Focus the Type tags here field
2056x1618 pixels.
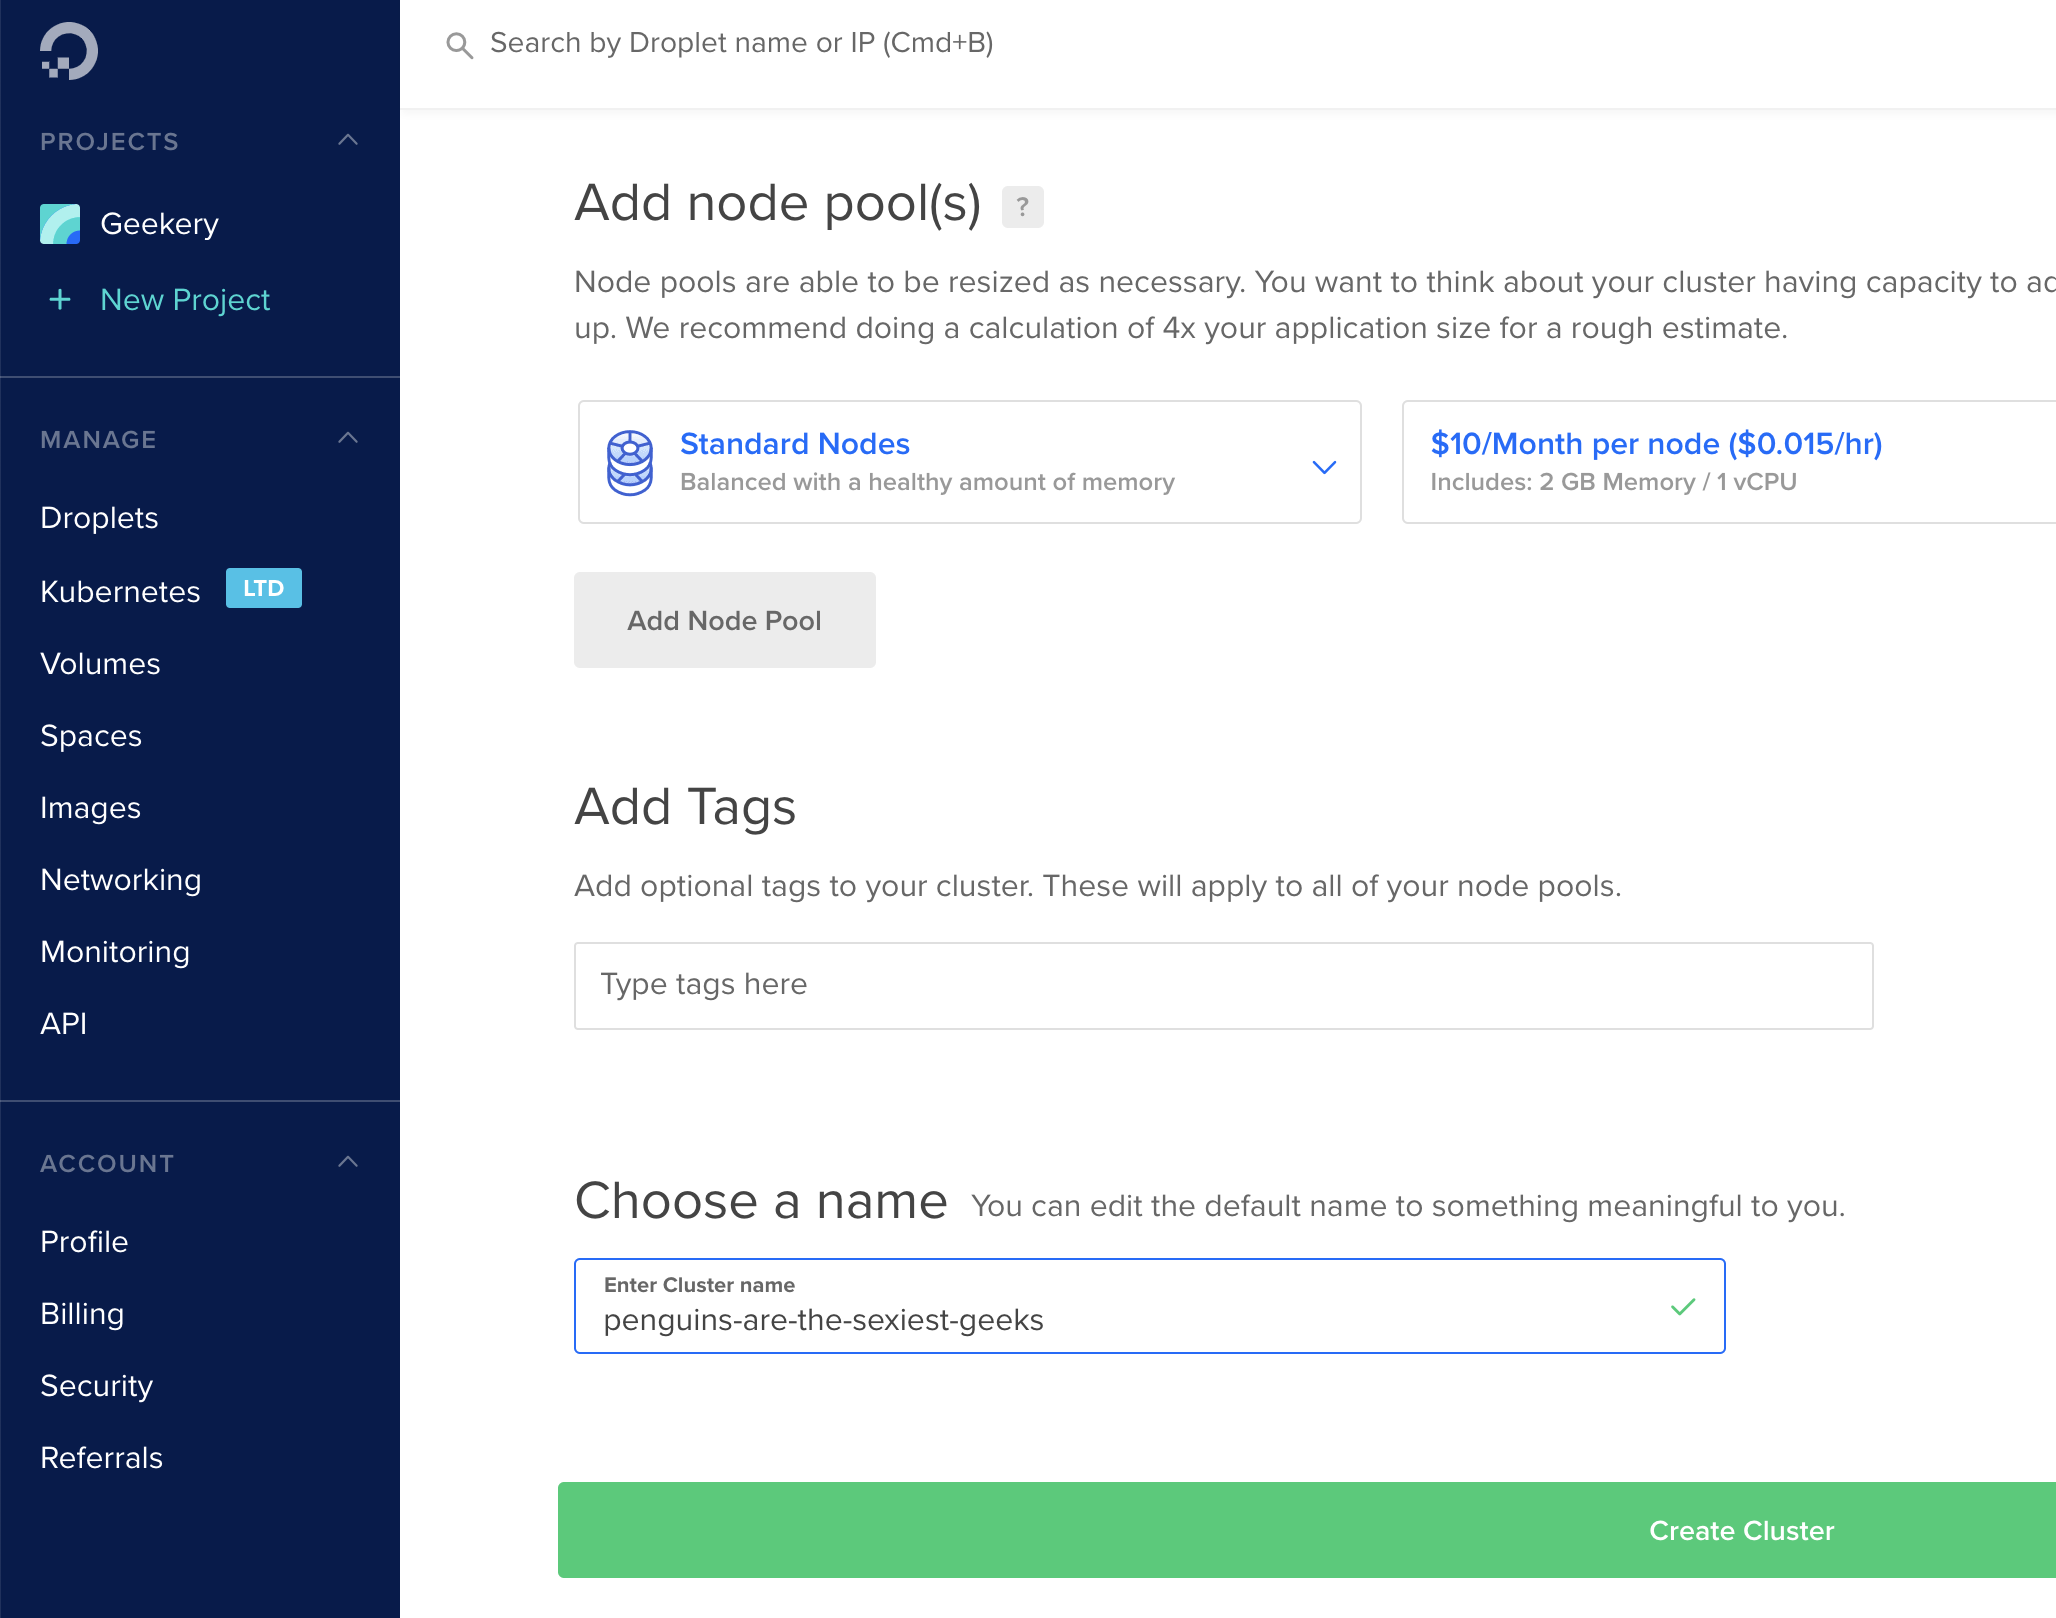point(1223,985)
